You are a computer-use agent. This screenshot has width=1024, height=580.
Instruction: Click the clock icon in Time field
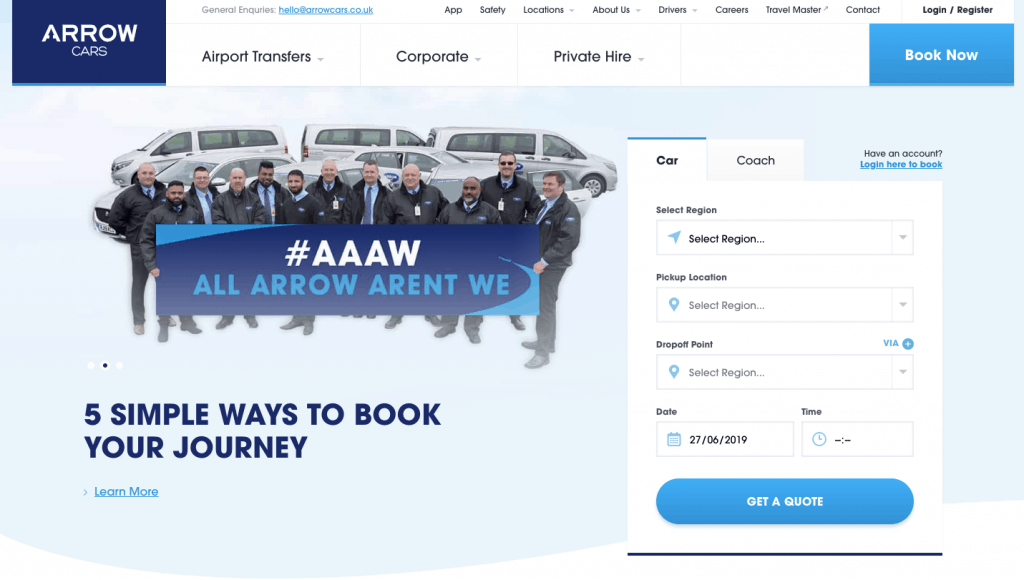pos(819,440)
